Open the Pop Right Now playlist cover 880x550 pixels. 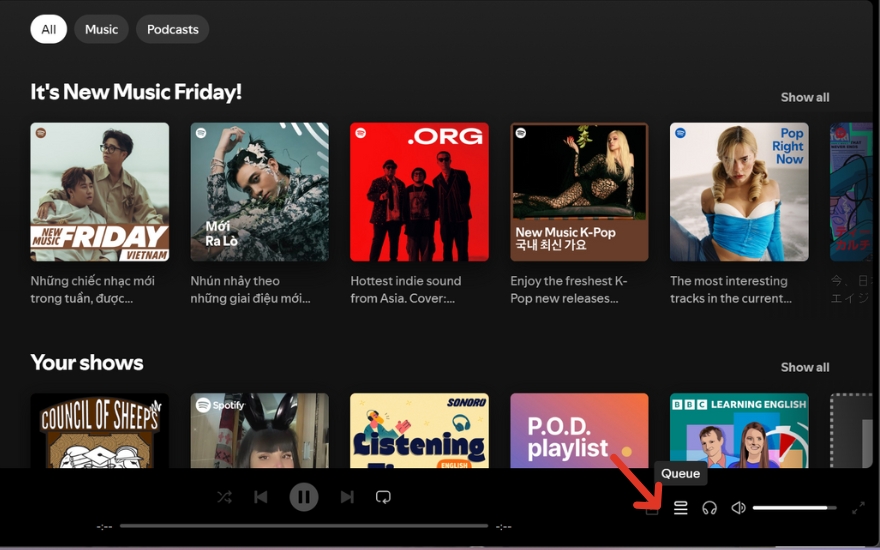(739, 192)
